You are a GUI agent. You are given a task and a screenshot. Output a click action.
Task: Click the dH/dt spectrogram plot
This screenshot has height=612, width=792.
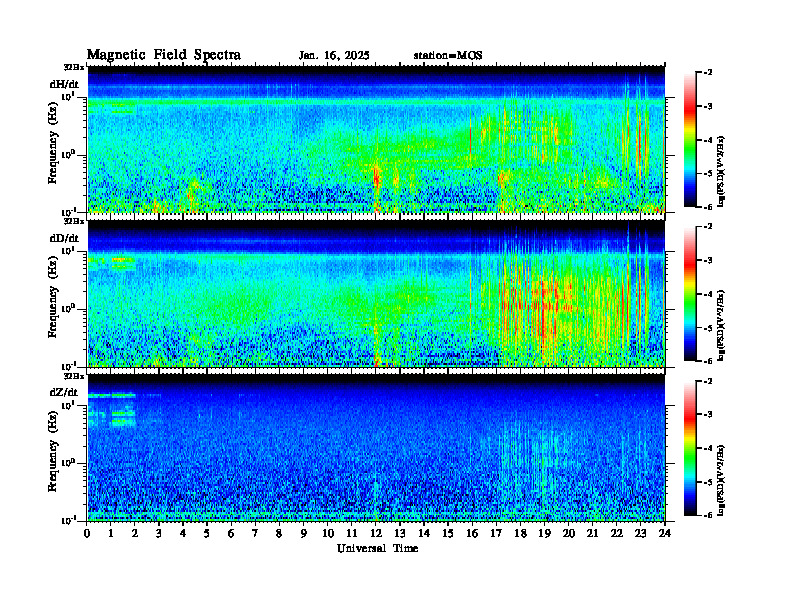376,139
